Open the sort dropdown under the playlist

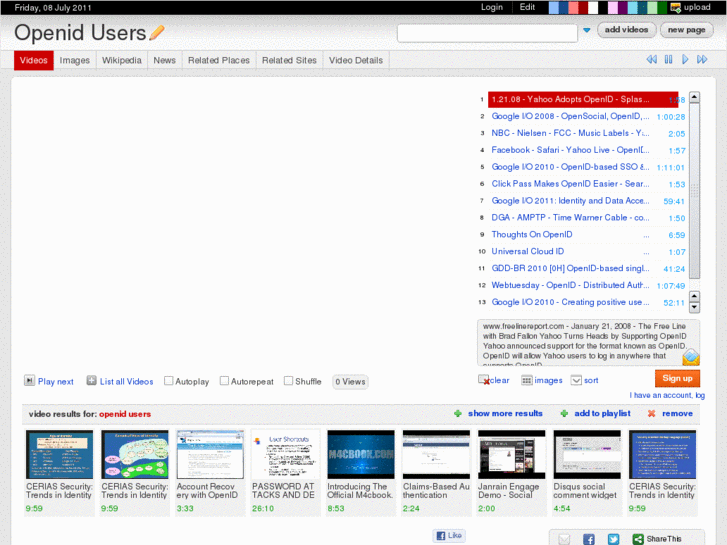click(x=576, y=380)
